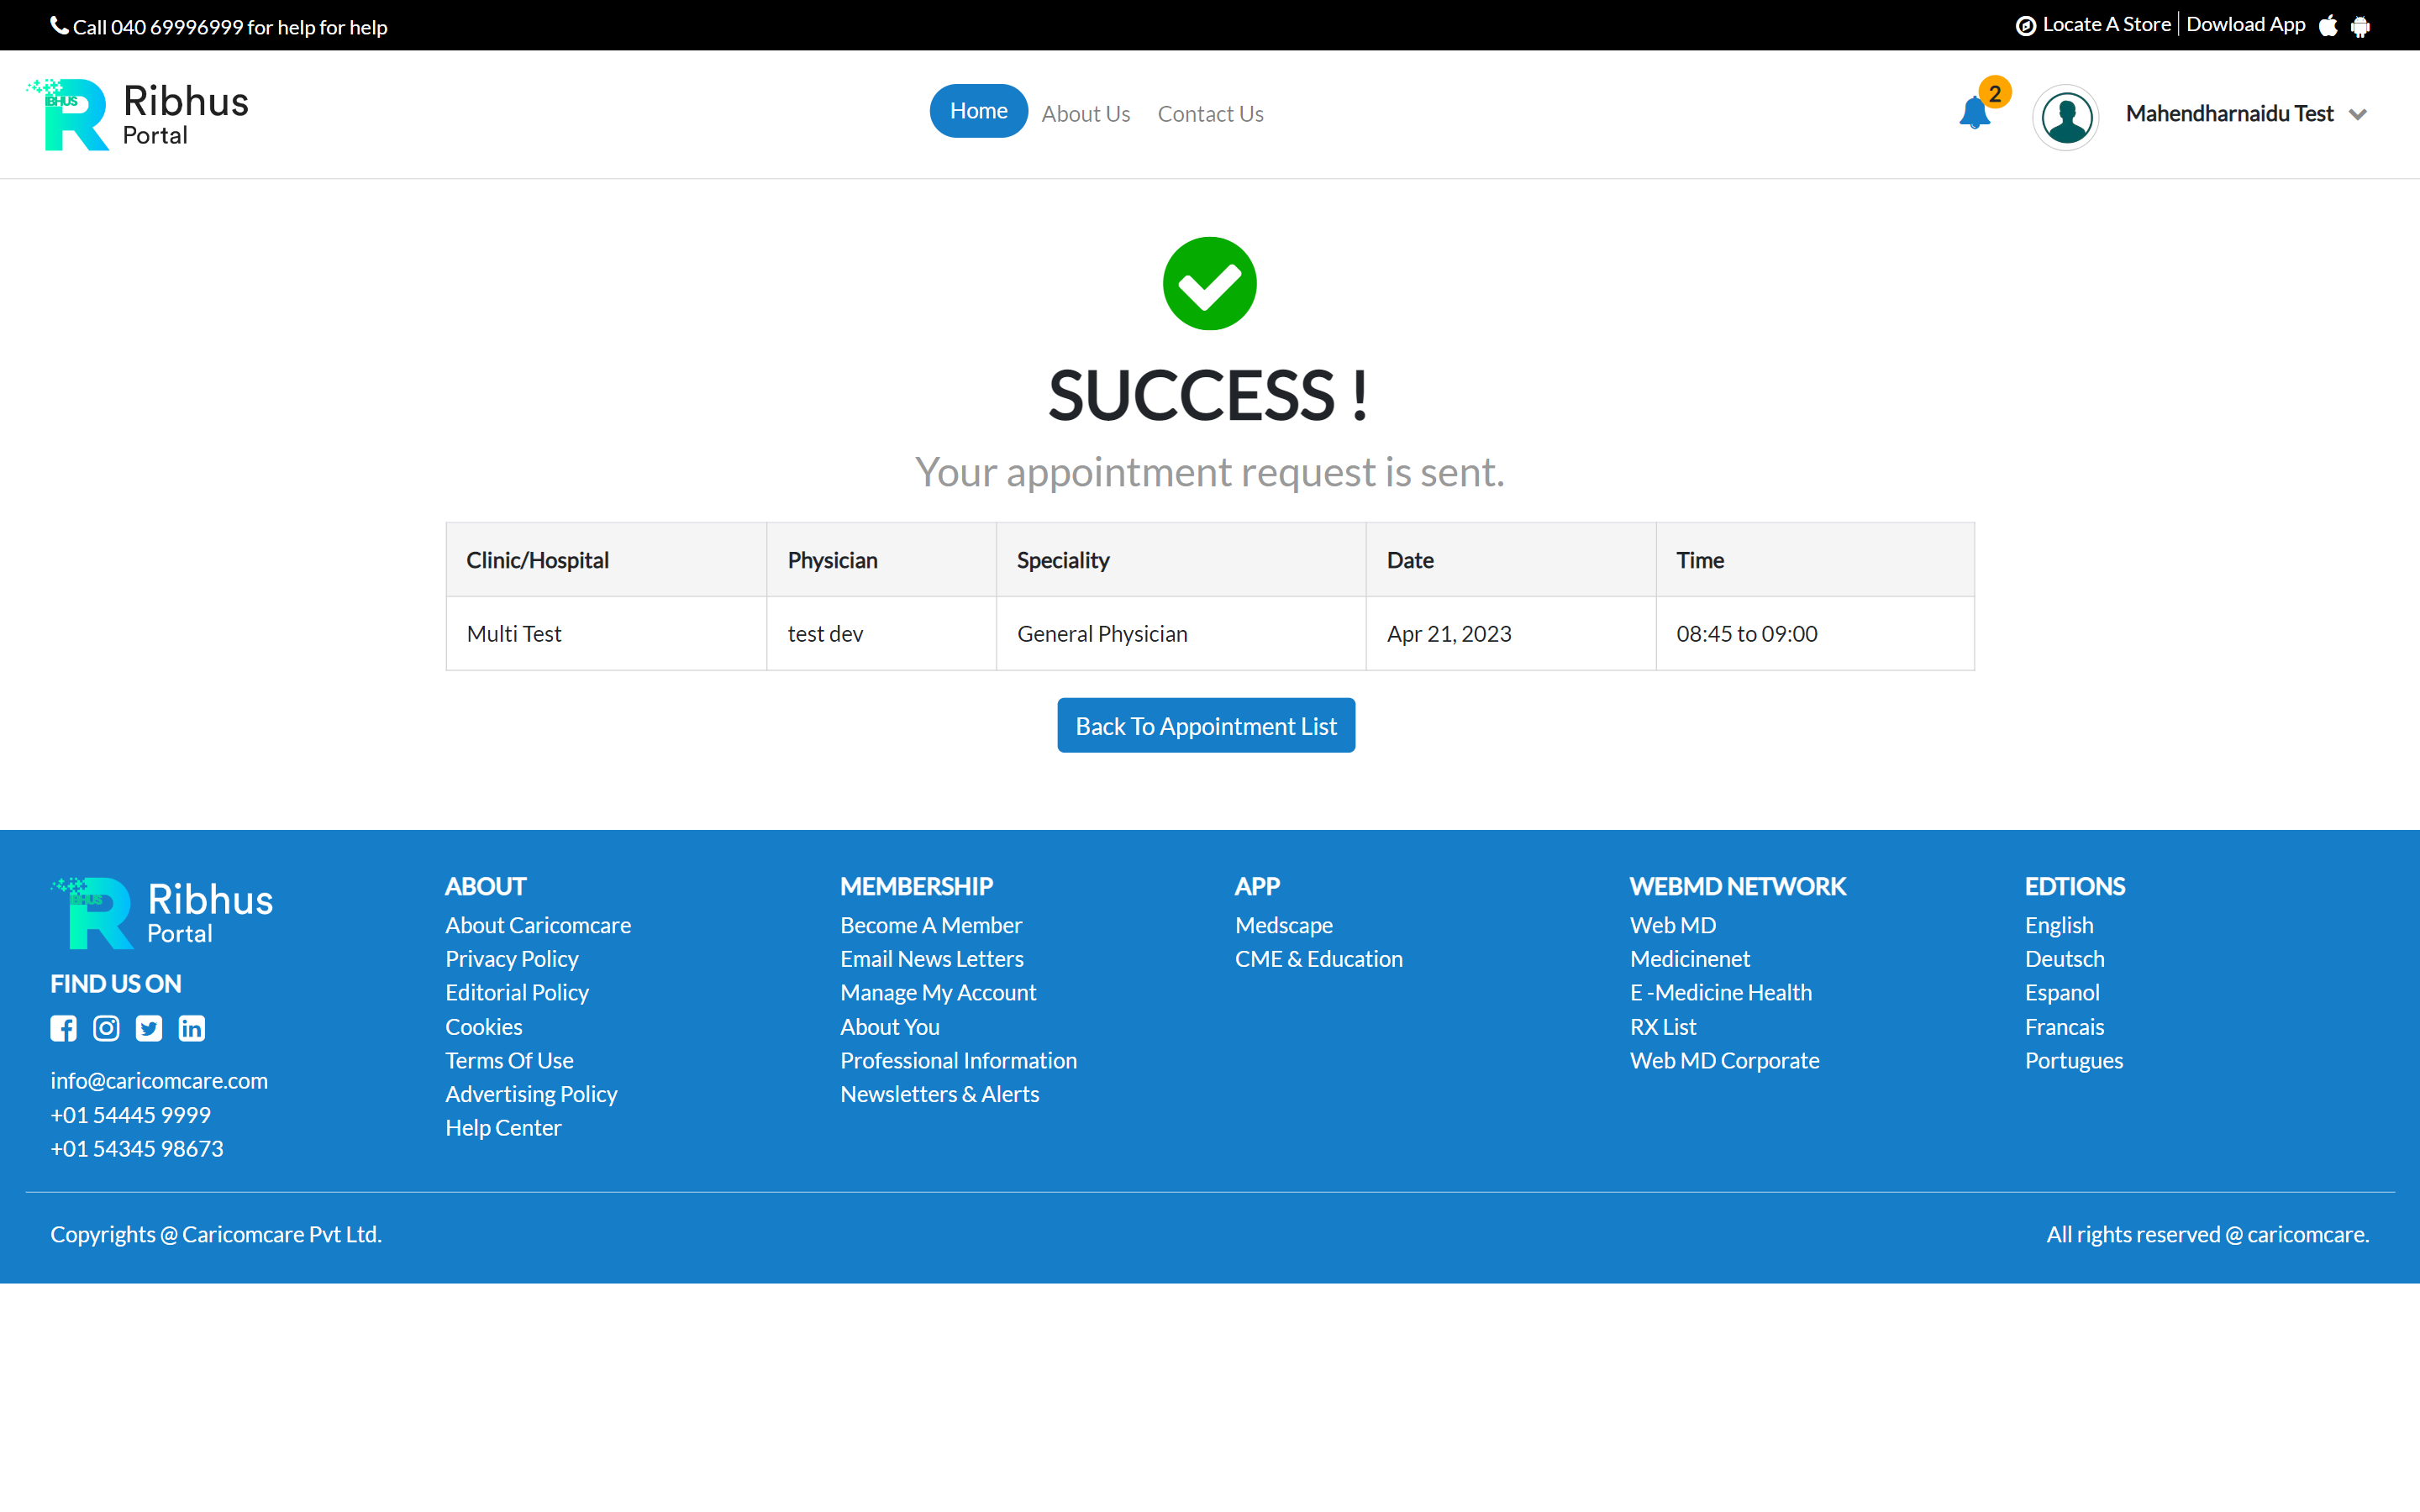Open the LinkedIn icon in footer
The height and width of the screenshot is (1512, 2420).
point(191,1028)
